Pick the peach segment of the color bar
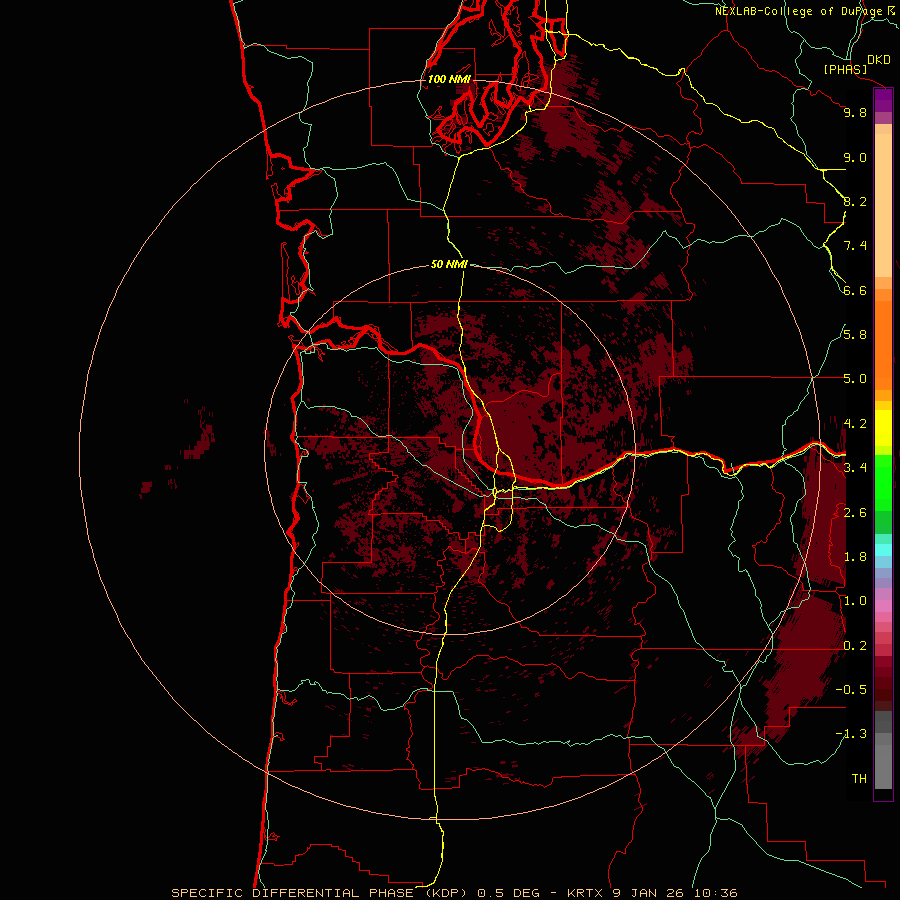Viewport: 900px width, 900px height. point(883,205)
